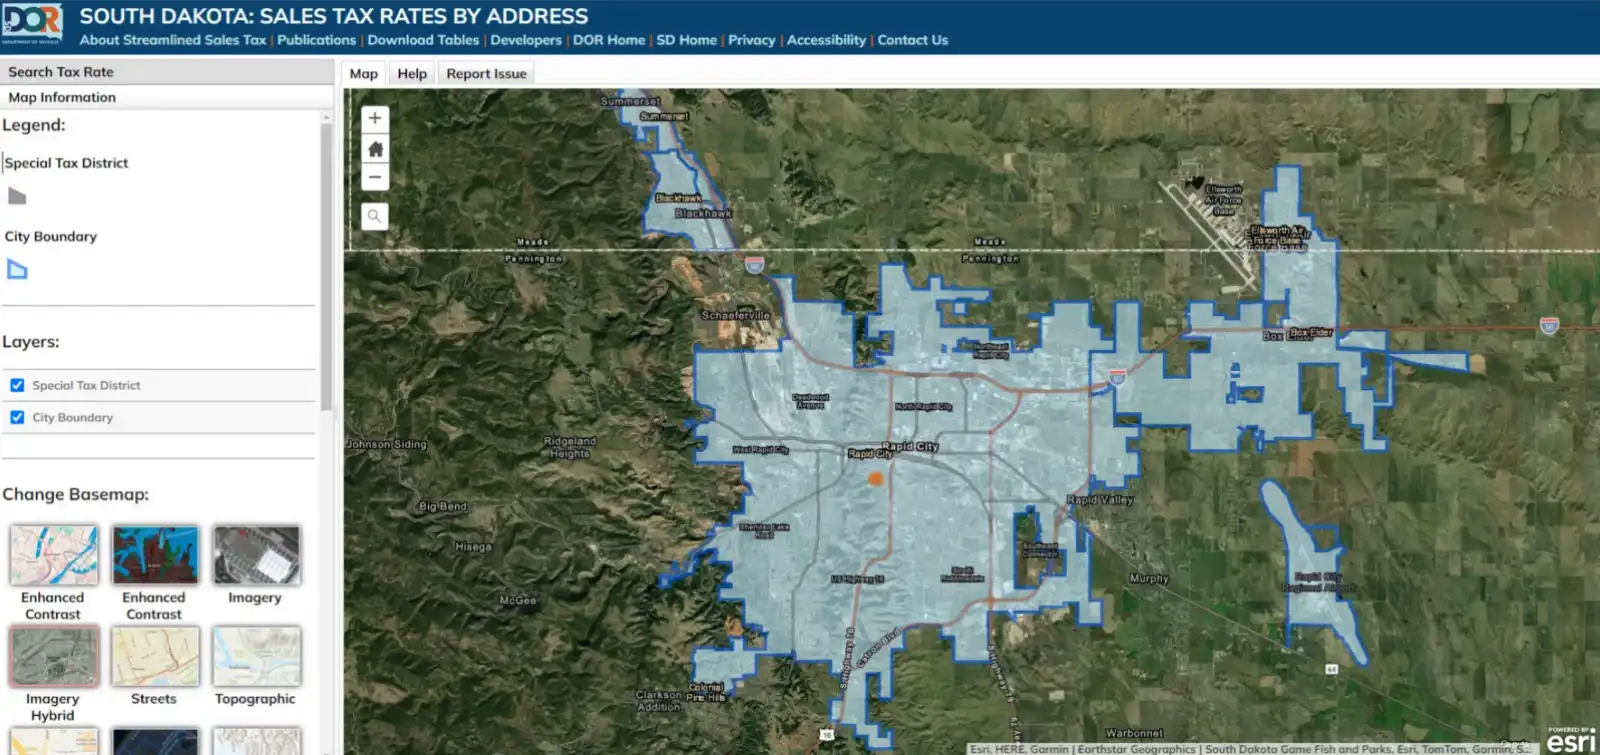Open the Publications link
The image size is (1600, 755).
coord(316,40)
